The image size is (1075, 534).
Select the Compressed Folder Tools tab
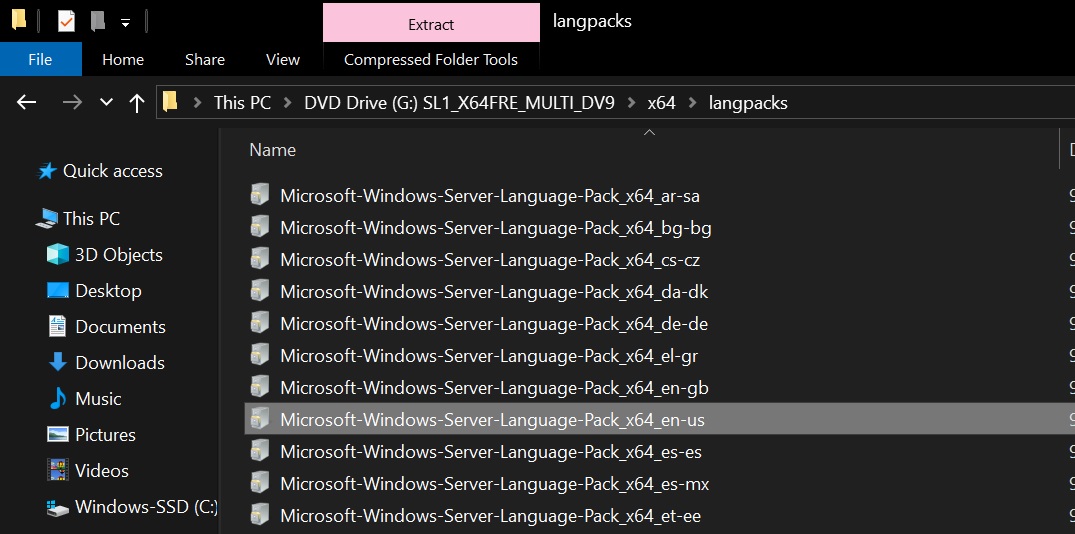click(431, 60)
